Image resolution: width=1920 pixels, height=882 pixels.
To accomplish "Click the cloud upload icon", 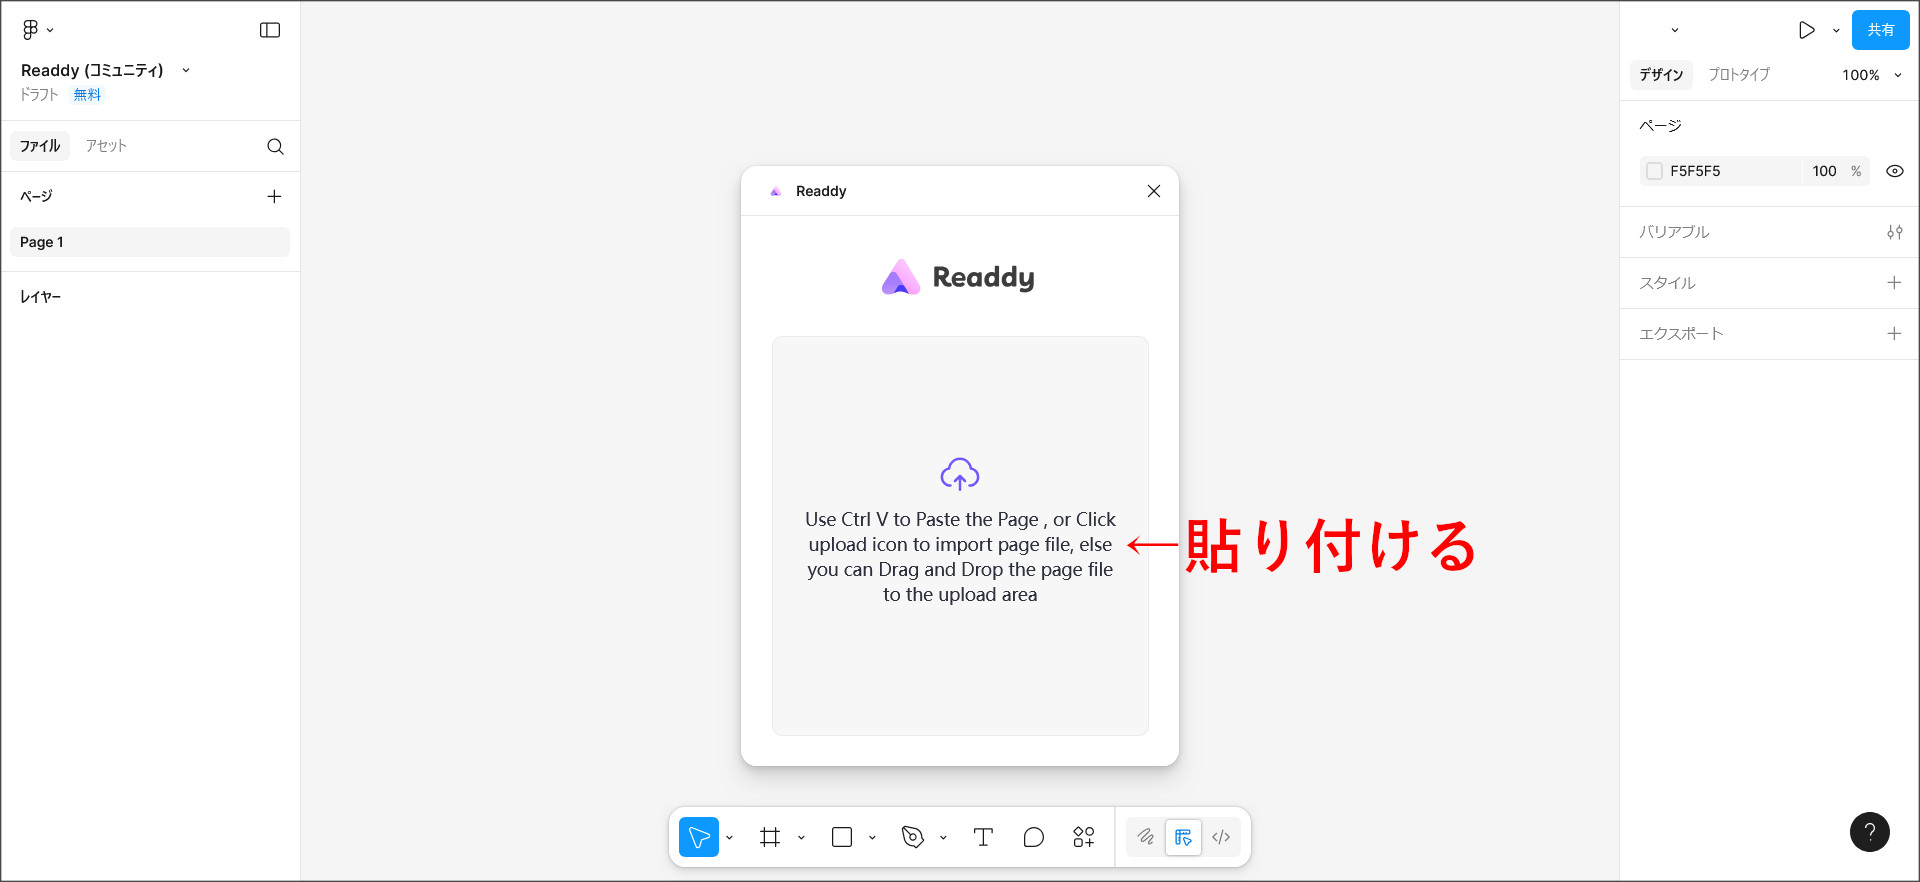I will coord(960,474).
